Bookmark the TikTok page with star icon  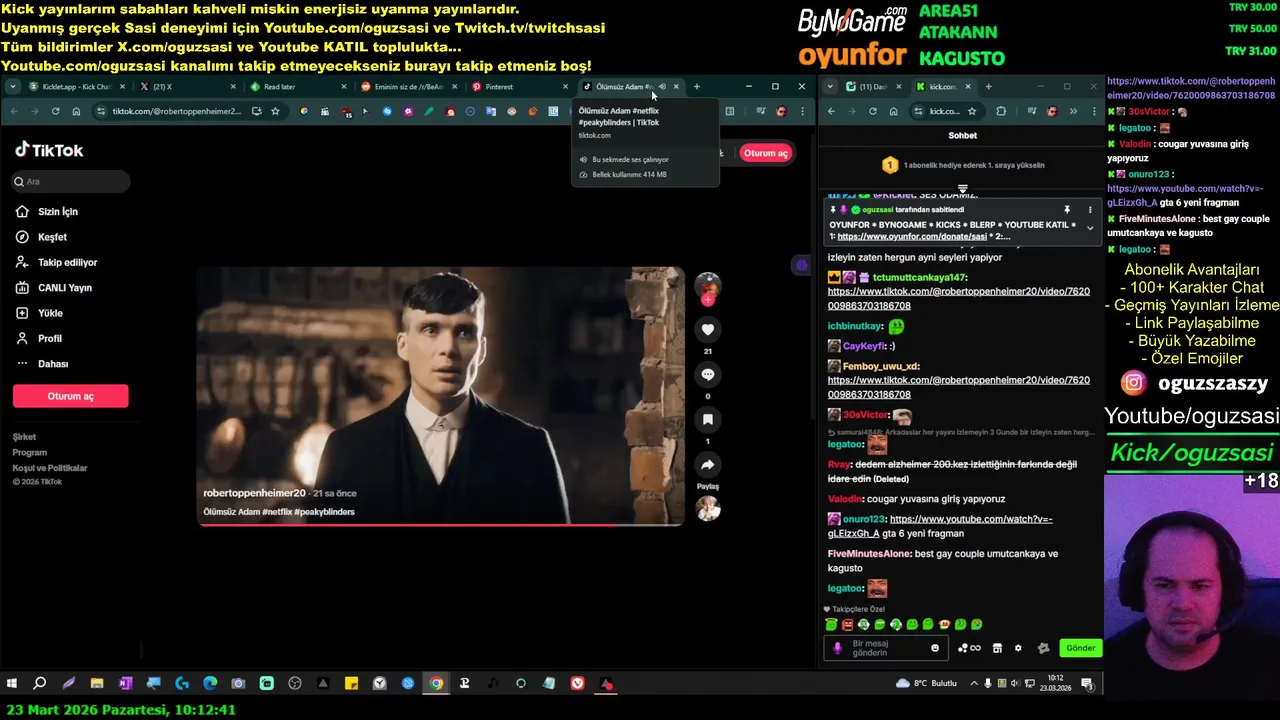(x=275, y=111)
